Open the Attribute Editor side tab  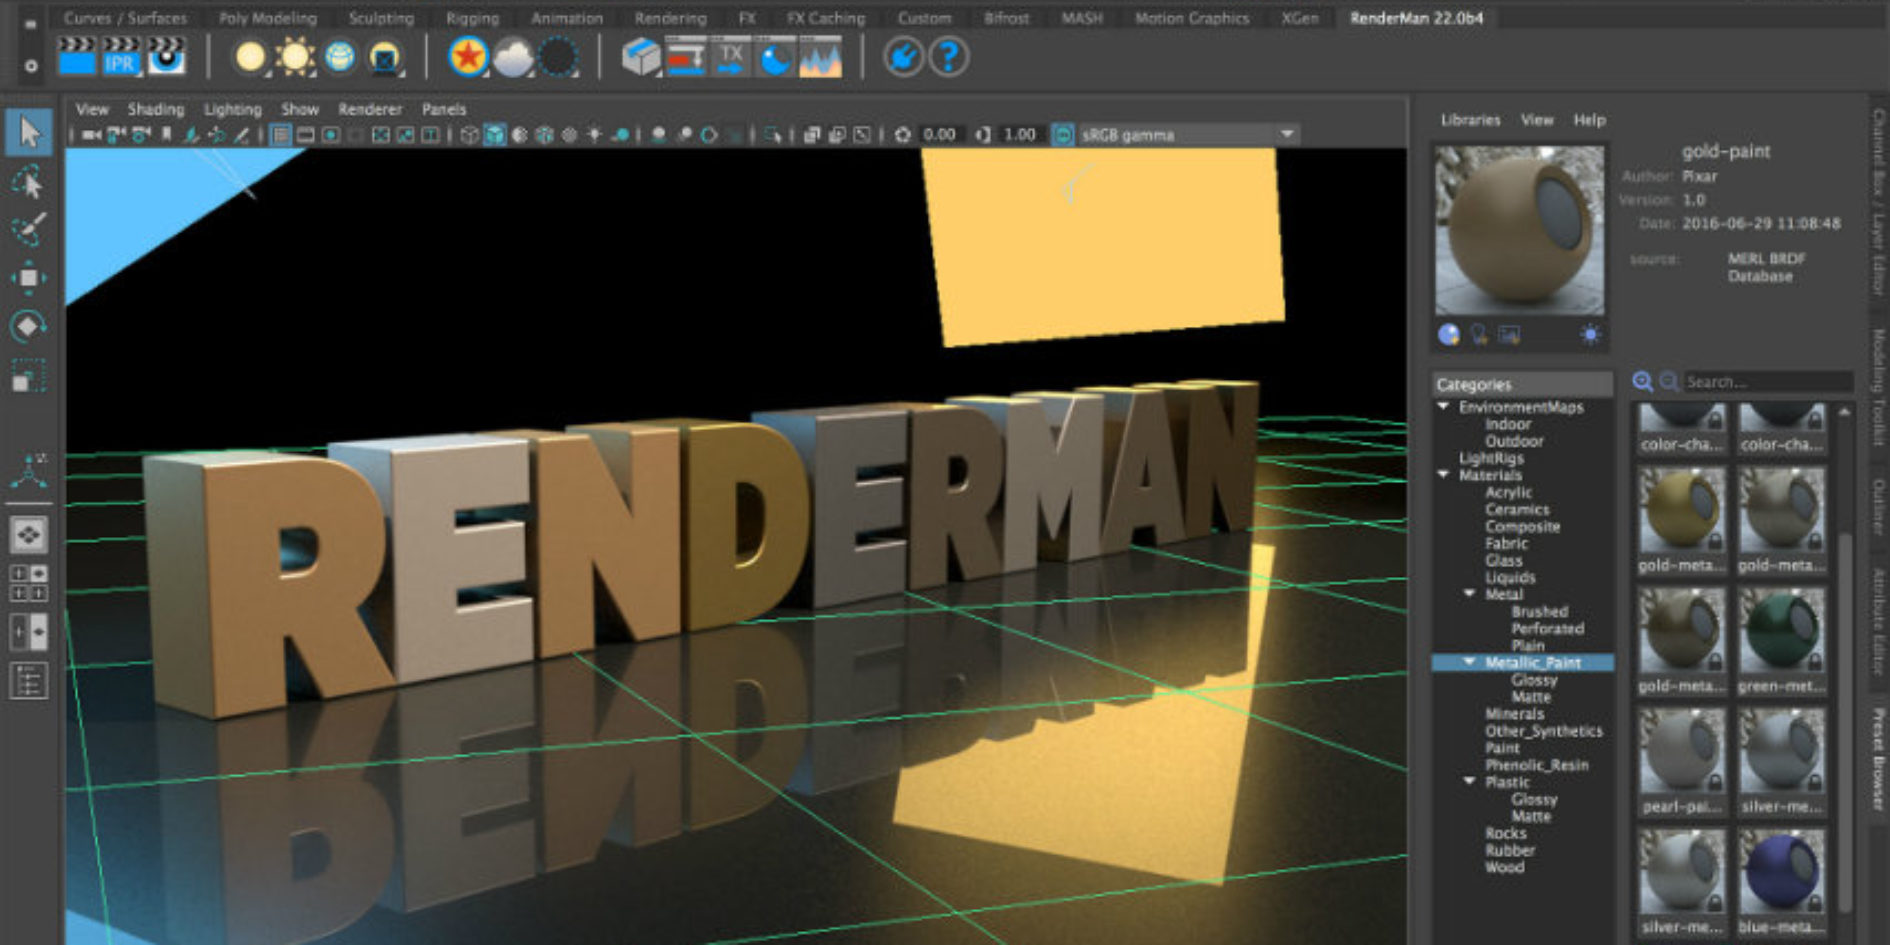tap(1877, 622)
